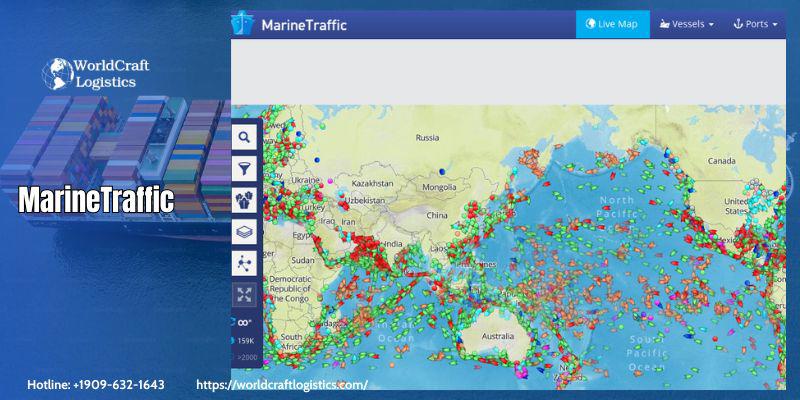
Task: Click the 159K vessel count
Action: 246,340
